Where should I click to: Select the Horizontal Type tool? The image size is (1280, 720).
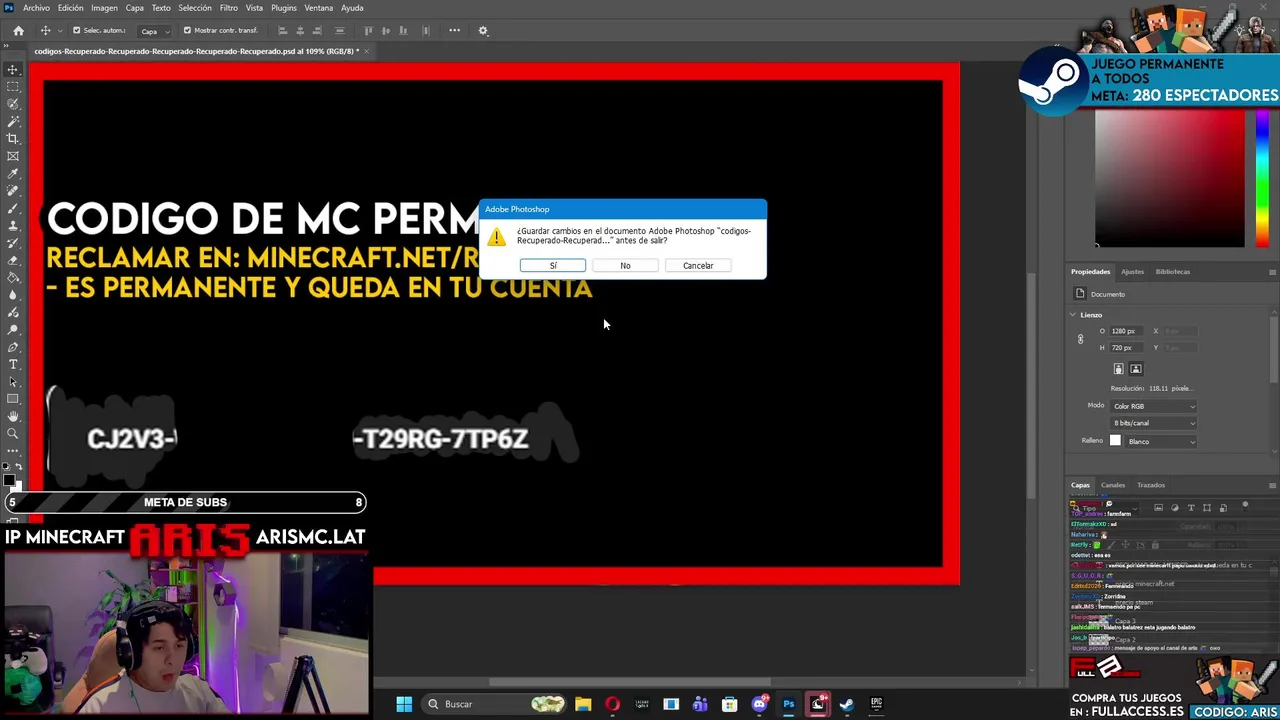(13, 364)
